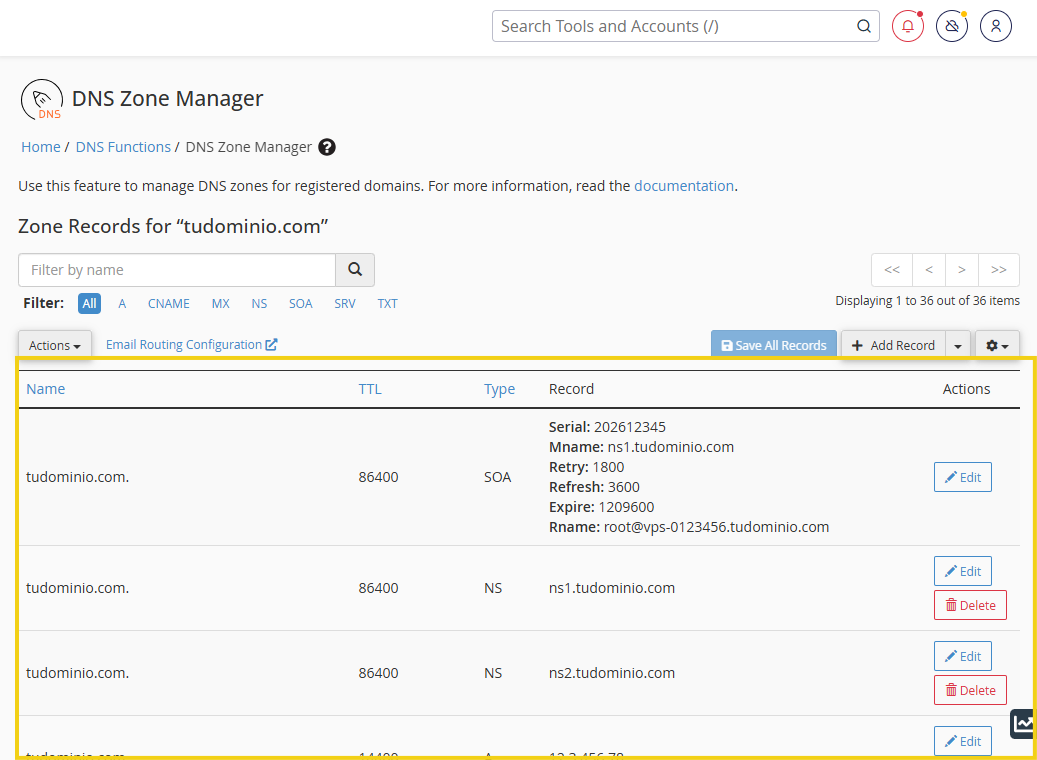Click the cloud disabled status icon

coord(952,26)
